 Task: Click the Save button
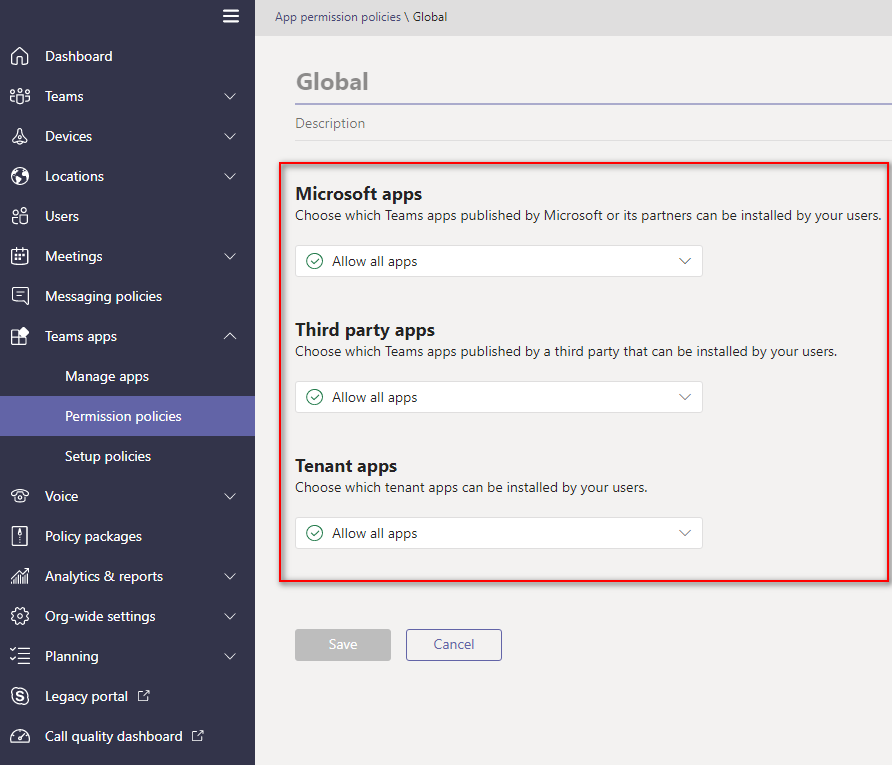point(343,644)
